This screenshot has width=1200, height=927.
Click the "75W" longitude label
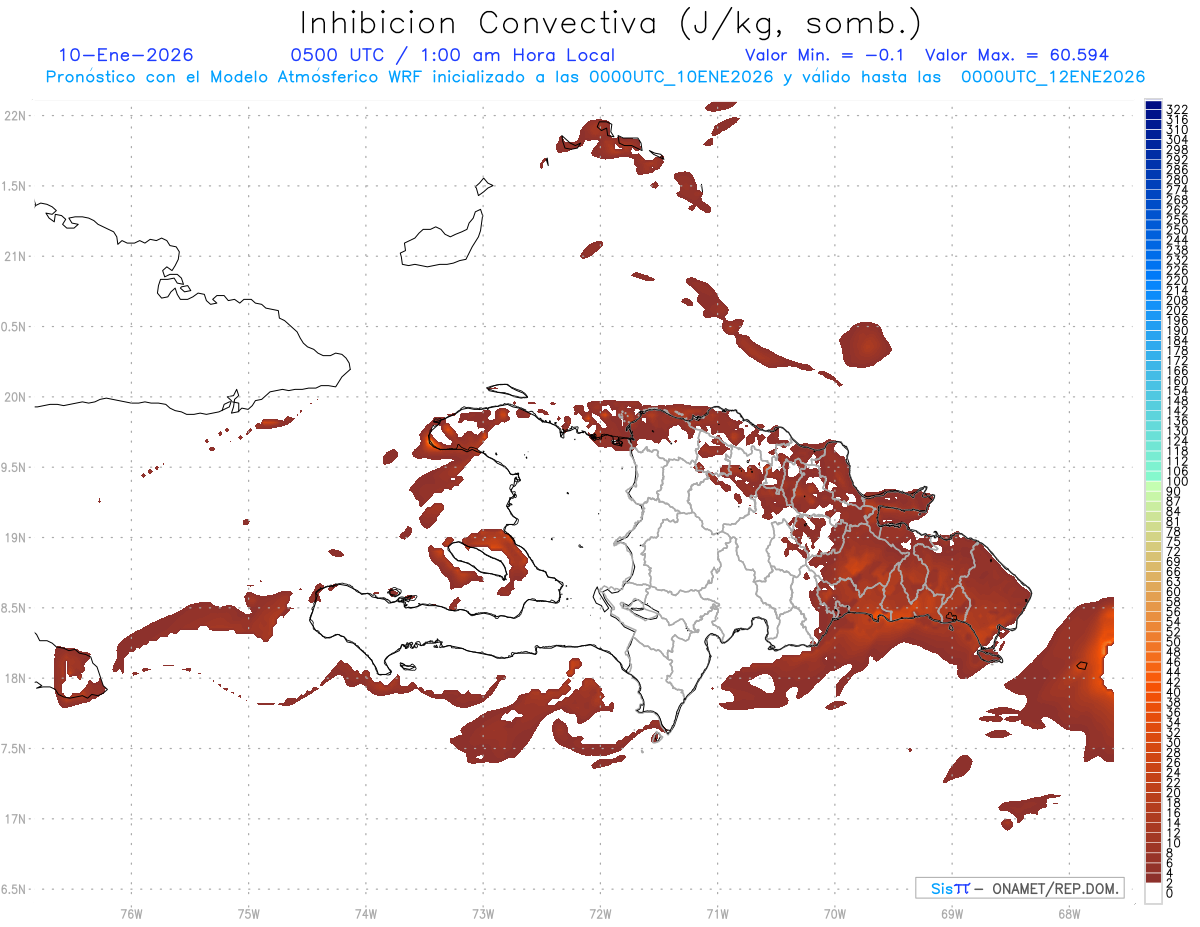[249, 913]
